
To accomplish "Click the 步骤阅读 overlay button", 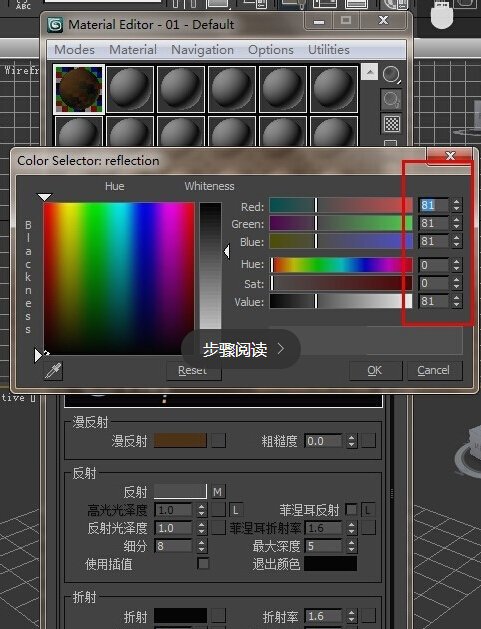I will (x=241, y=349).
